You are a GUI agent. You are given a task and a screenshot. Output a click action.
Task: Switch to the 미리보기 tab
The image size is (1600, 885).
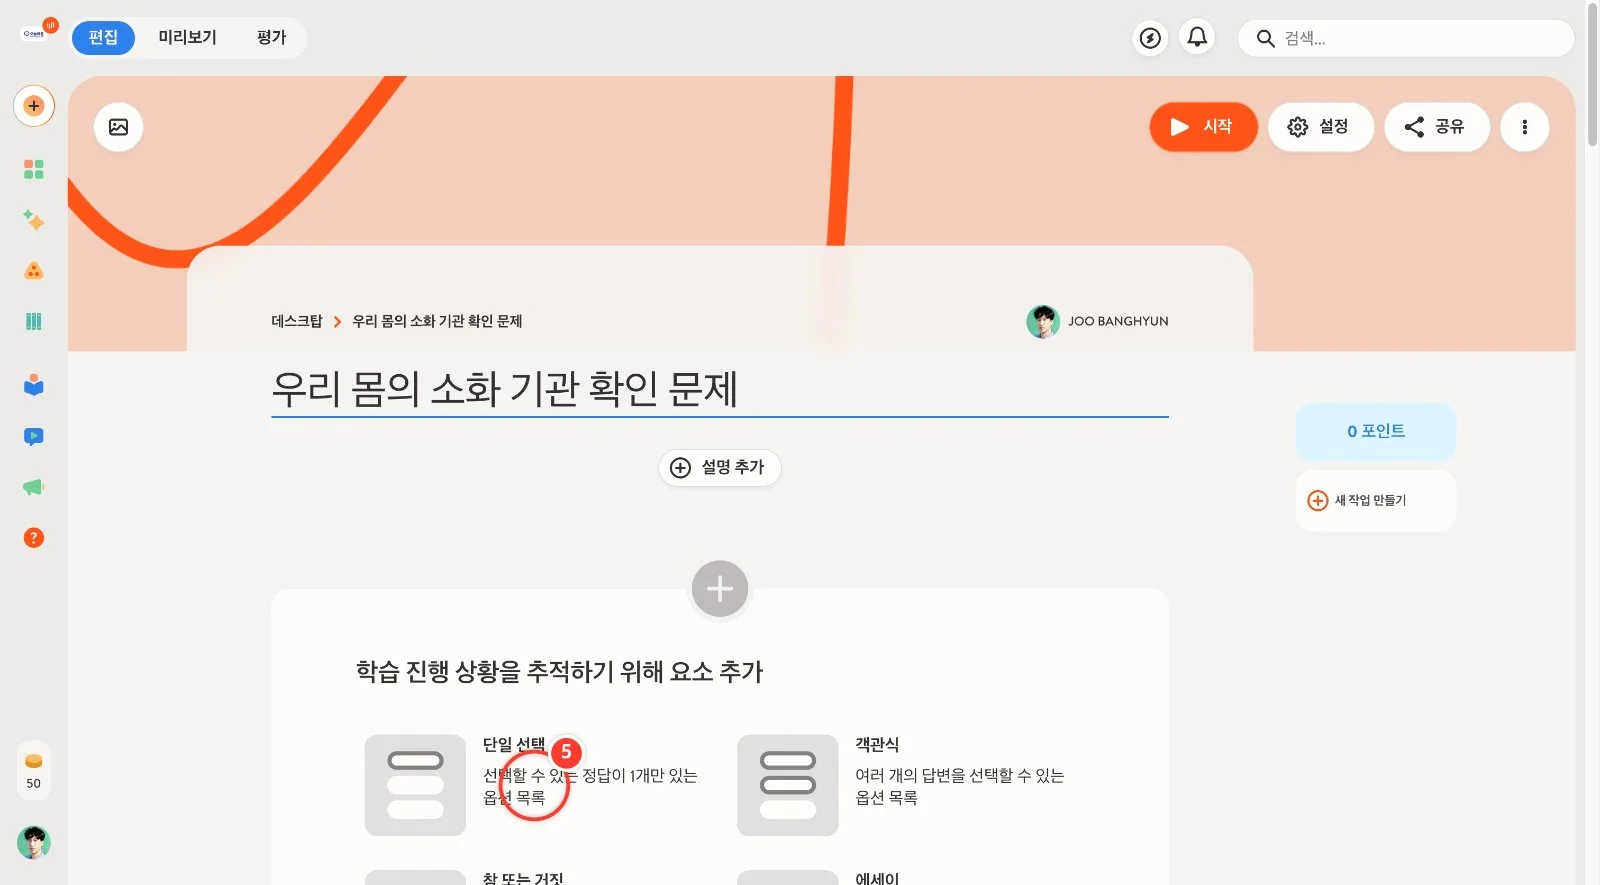tap(187, 37)
